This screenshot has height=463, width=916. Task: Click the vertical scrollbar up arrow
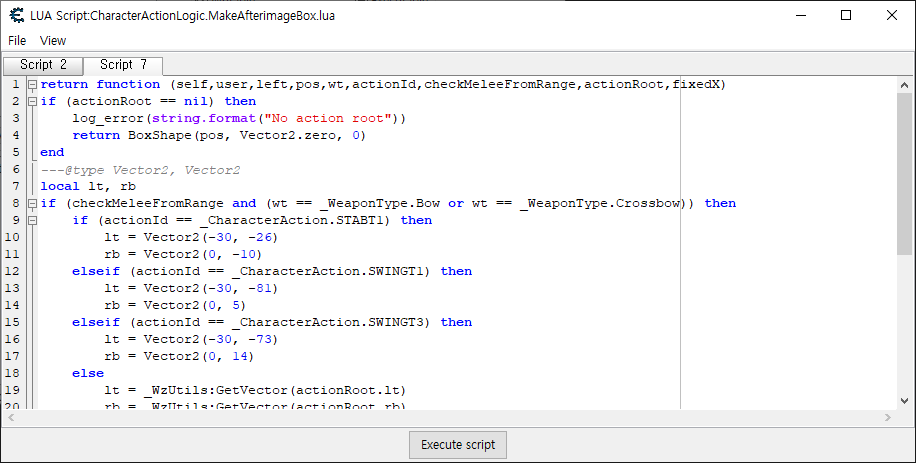pyautogui.click(x=904, y=85)
